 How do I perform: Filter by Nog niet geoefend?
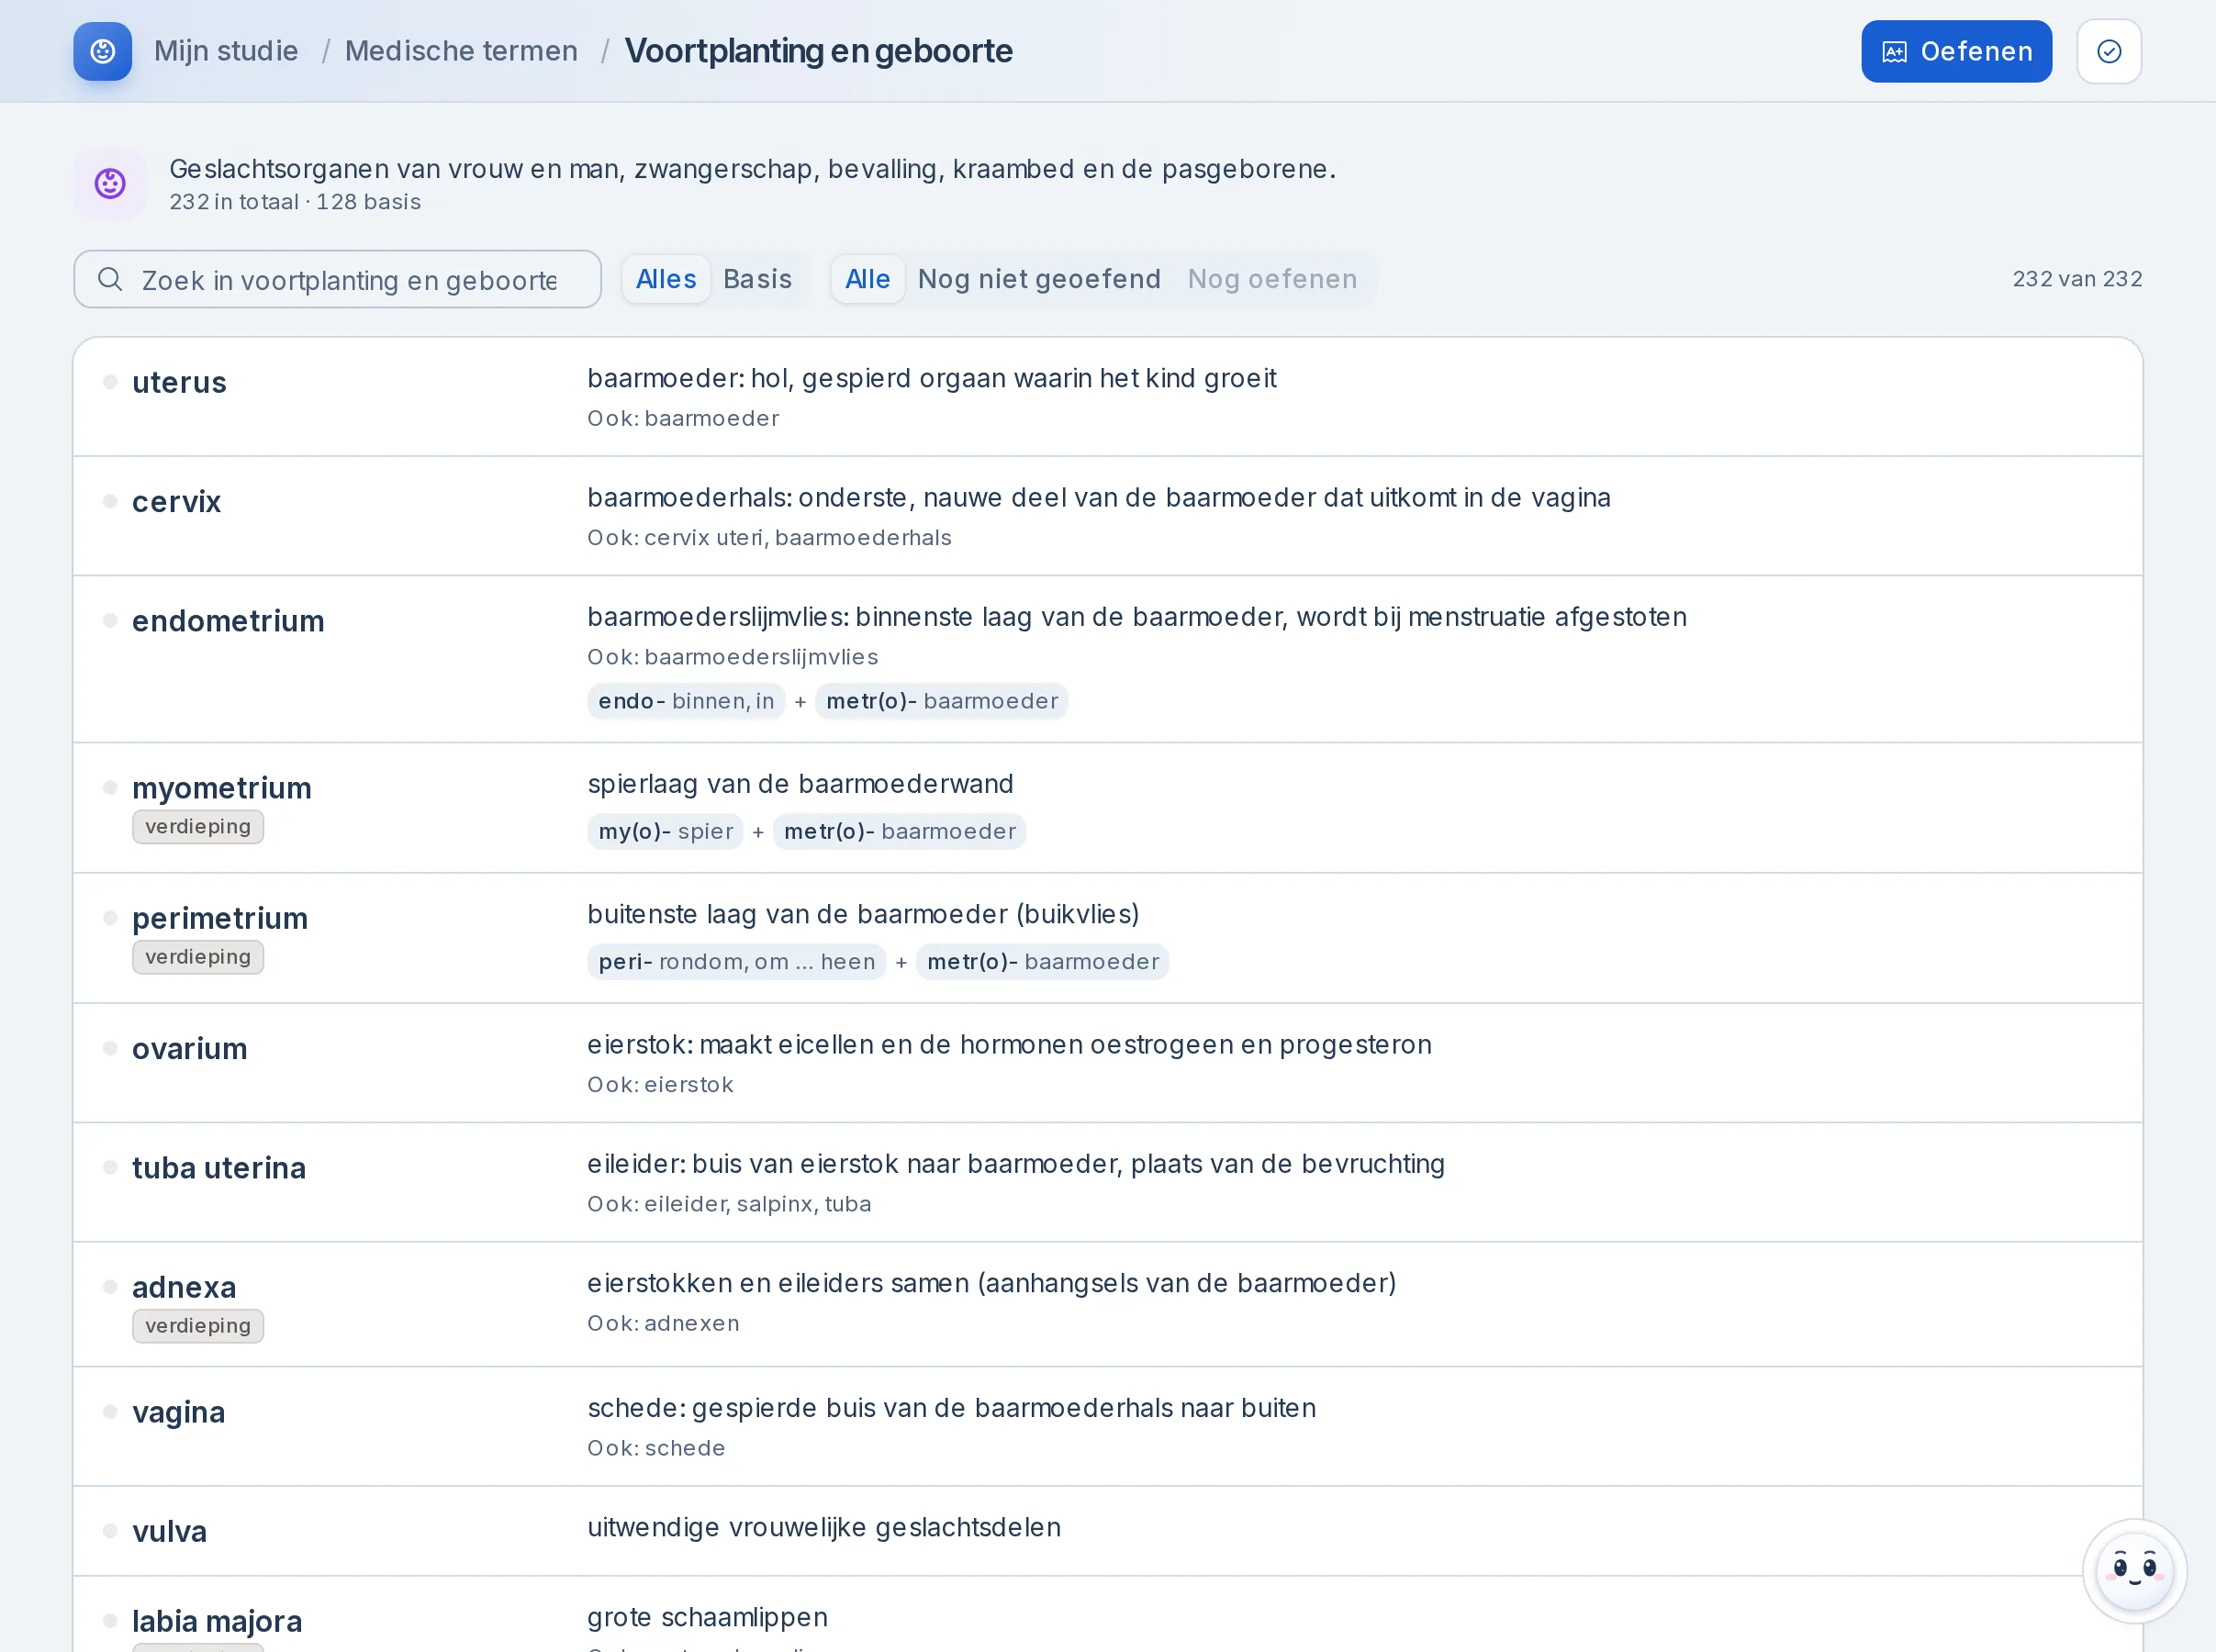coord(1039,279)
